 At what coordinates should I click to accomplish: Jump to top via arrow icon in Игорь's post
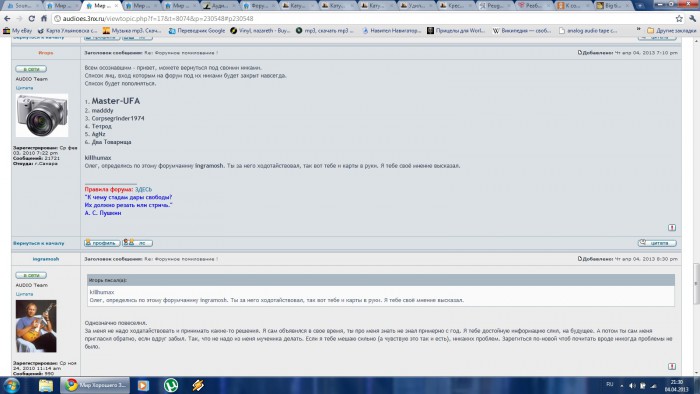tap(672, 228)
